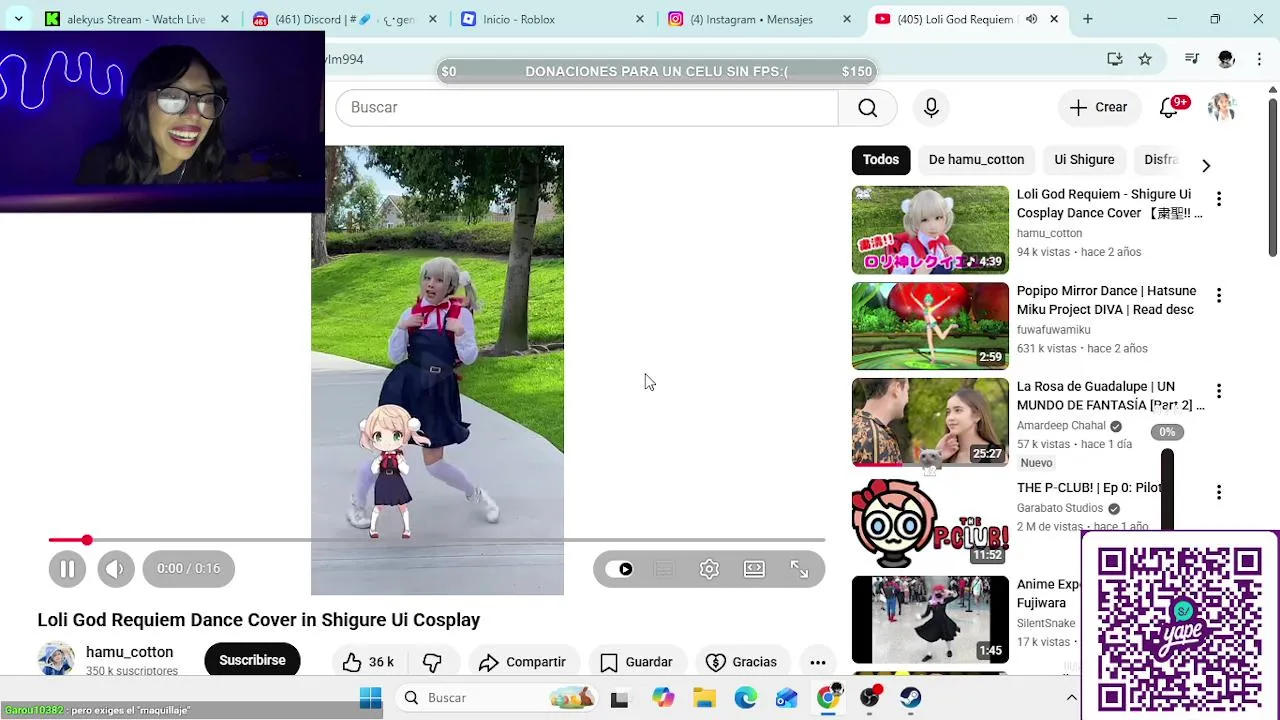Open Task View on the taskbar
The height and width of the screenshot is (720, 1280).
pos(619,698)
